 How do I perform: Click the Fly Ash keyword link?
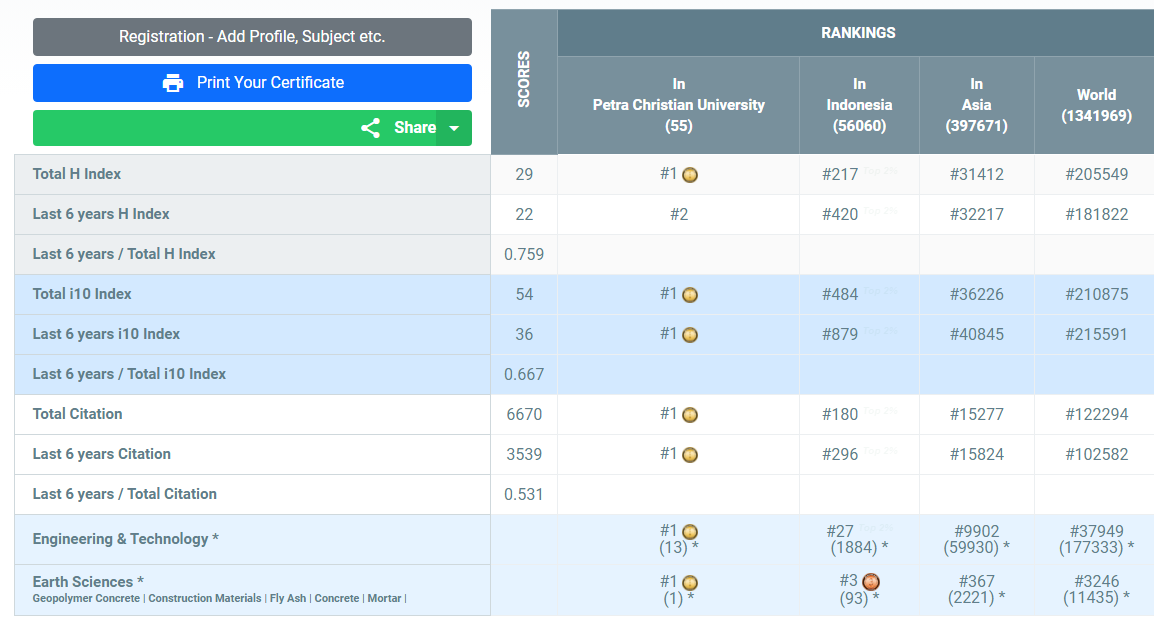288,598
